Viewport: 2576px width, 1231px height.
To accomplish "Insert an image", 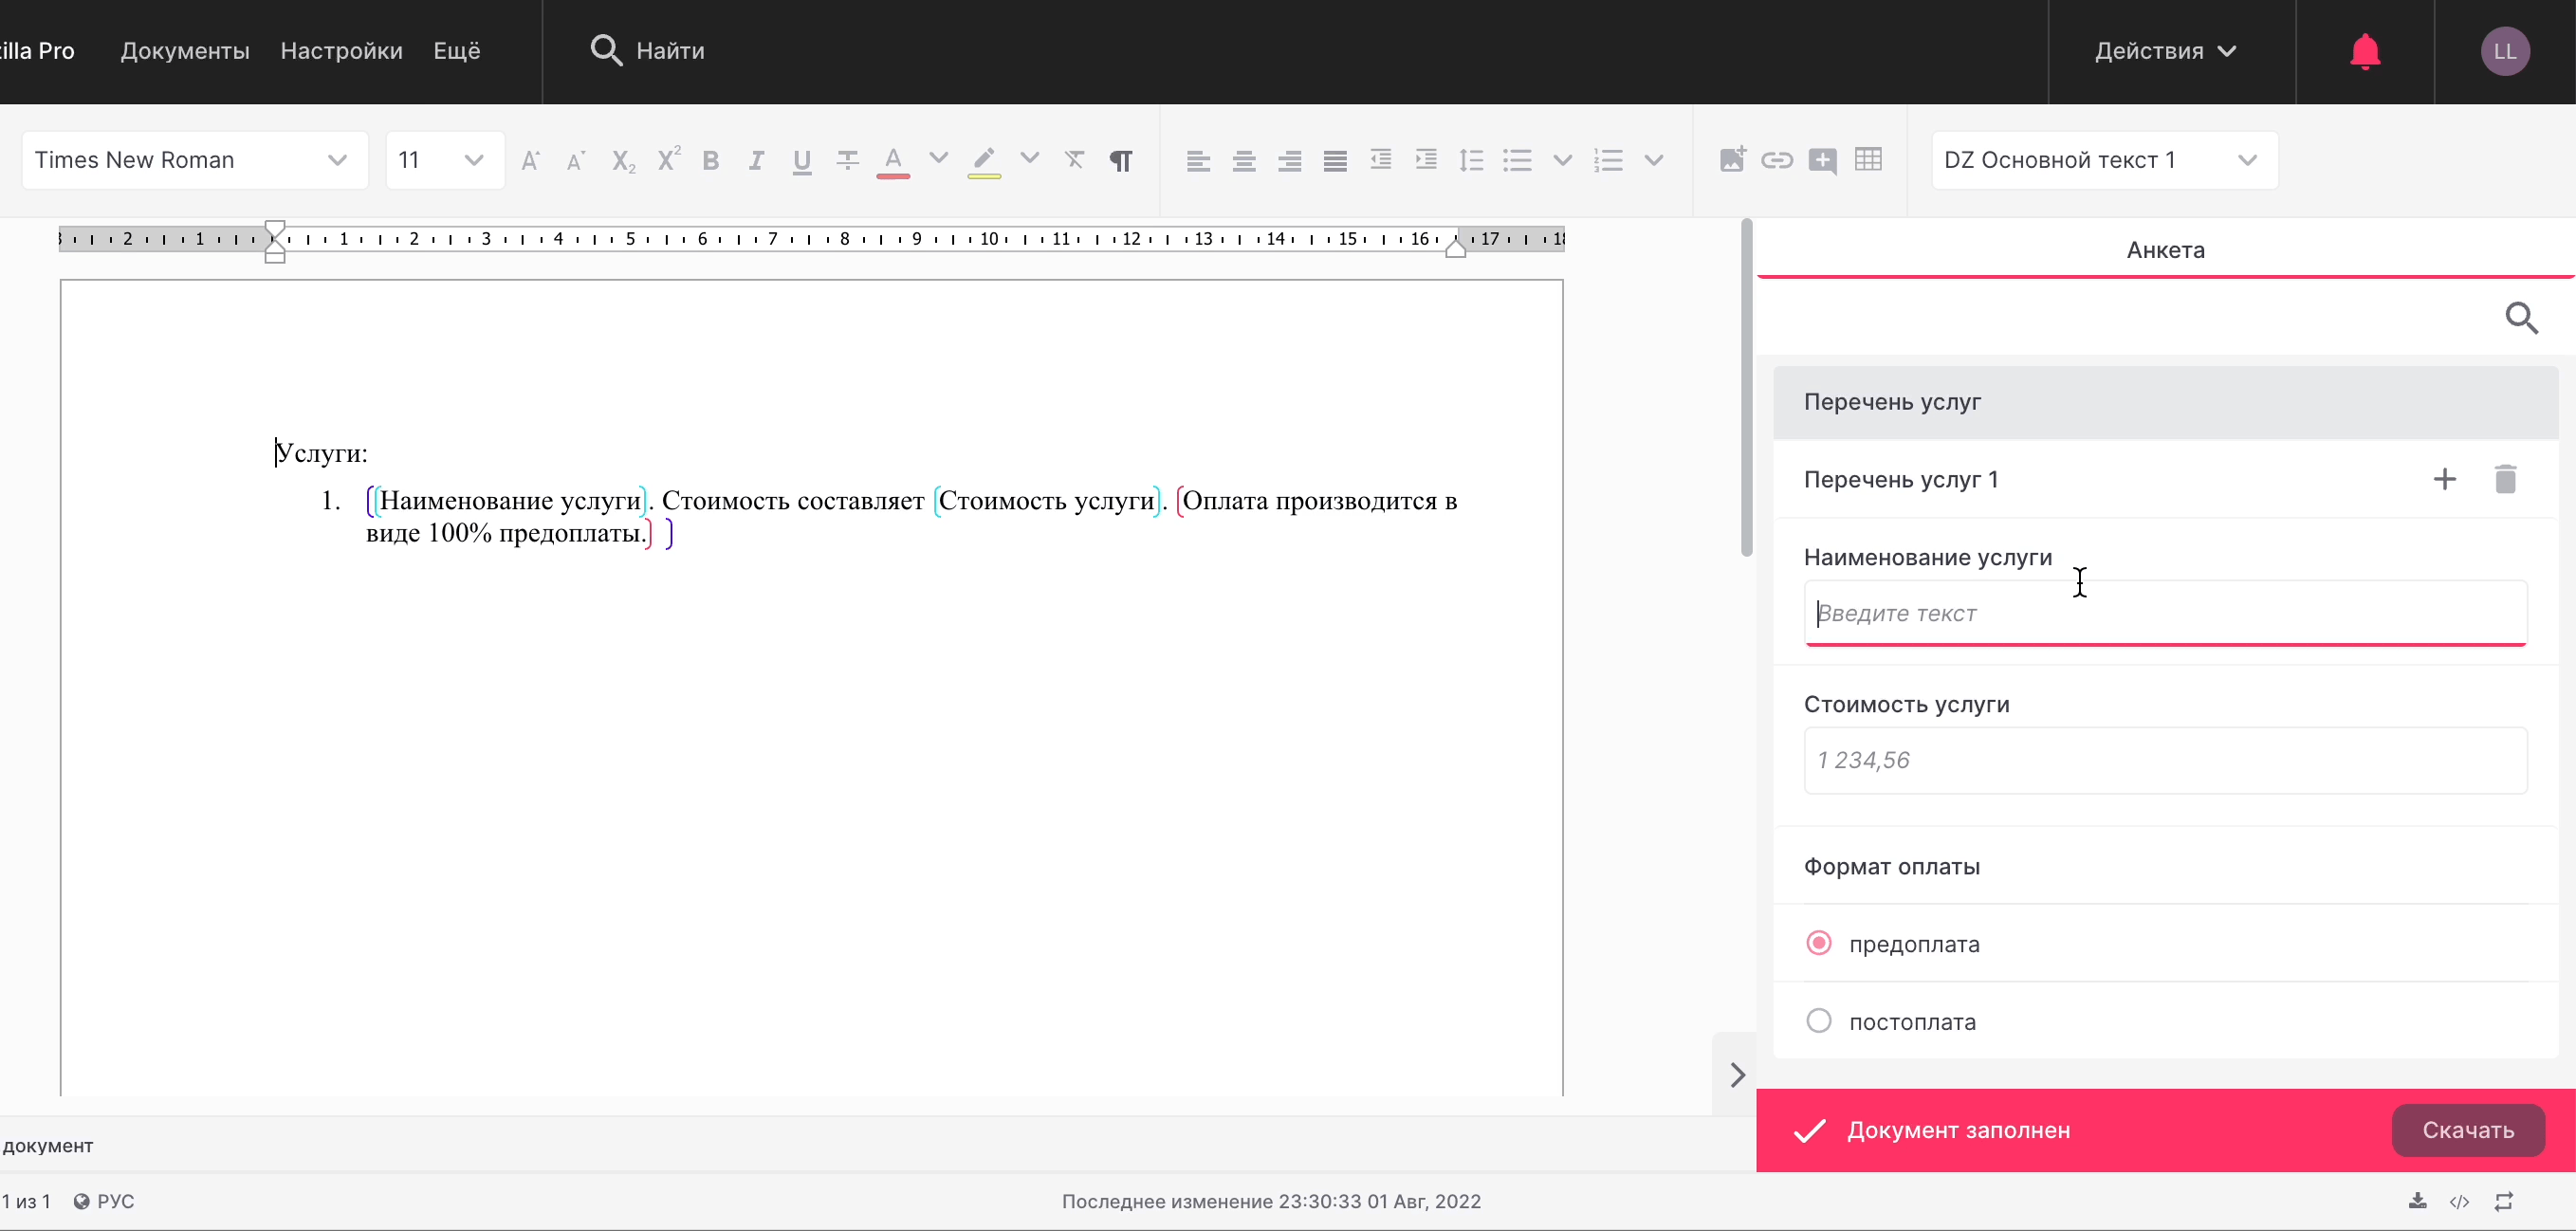I will [1732, 160].
